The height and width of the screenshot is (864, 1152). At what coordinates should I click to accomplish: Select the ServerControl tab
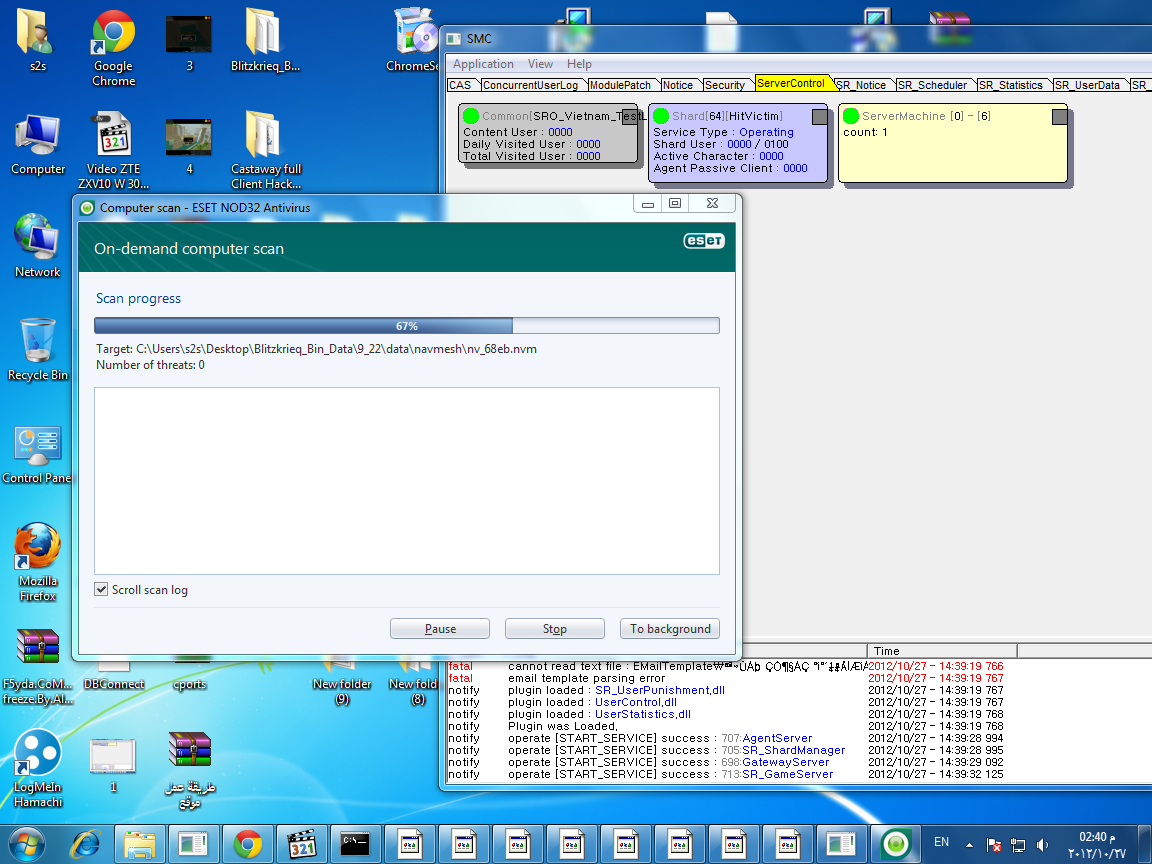pyautogui.click(x=791, y=83)
